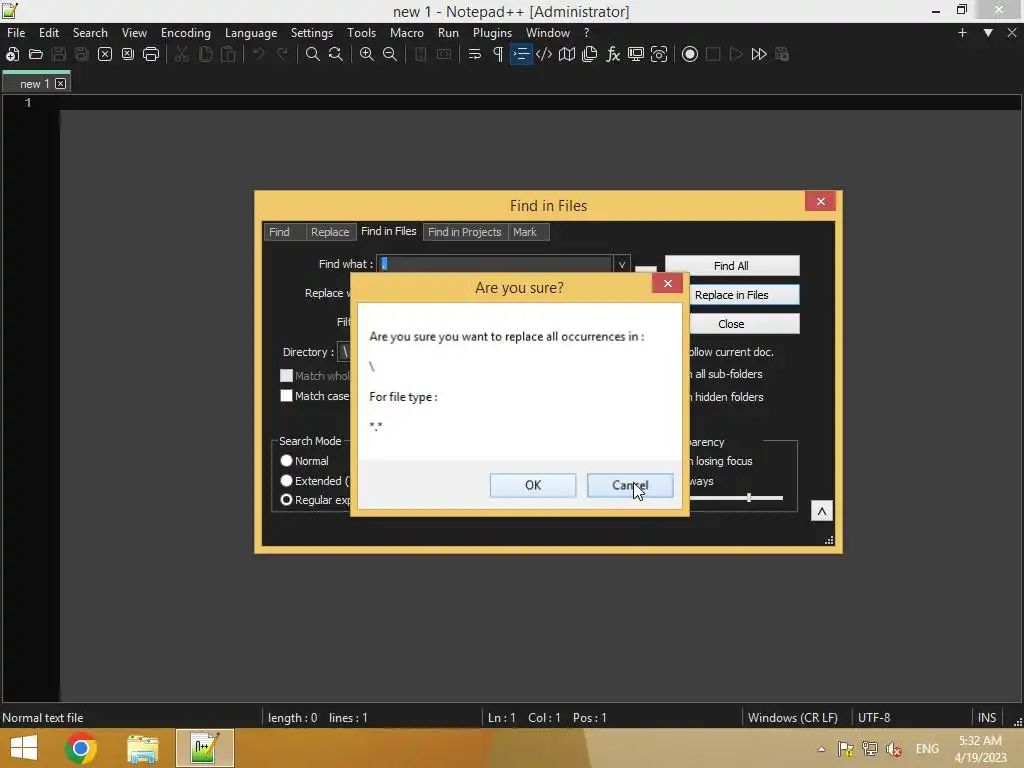Click the Windows Start button
The image size is (1024, 768).
pyautogui.click(x=24, y=748)
